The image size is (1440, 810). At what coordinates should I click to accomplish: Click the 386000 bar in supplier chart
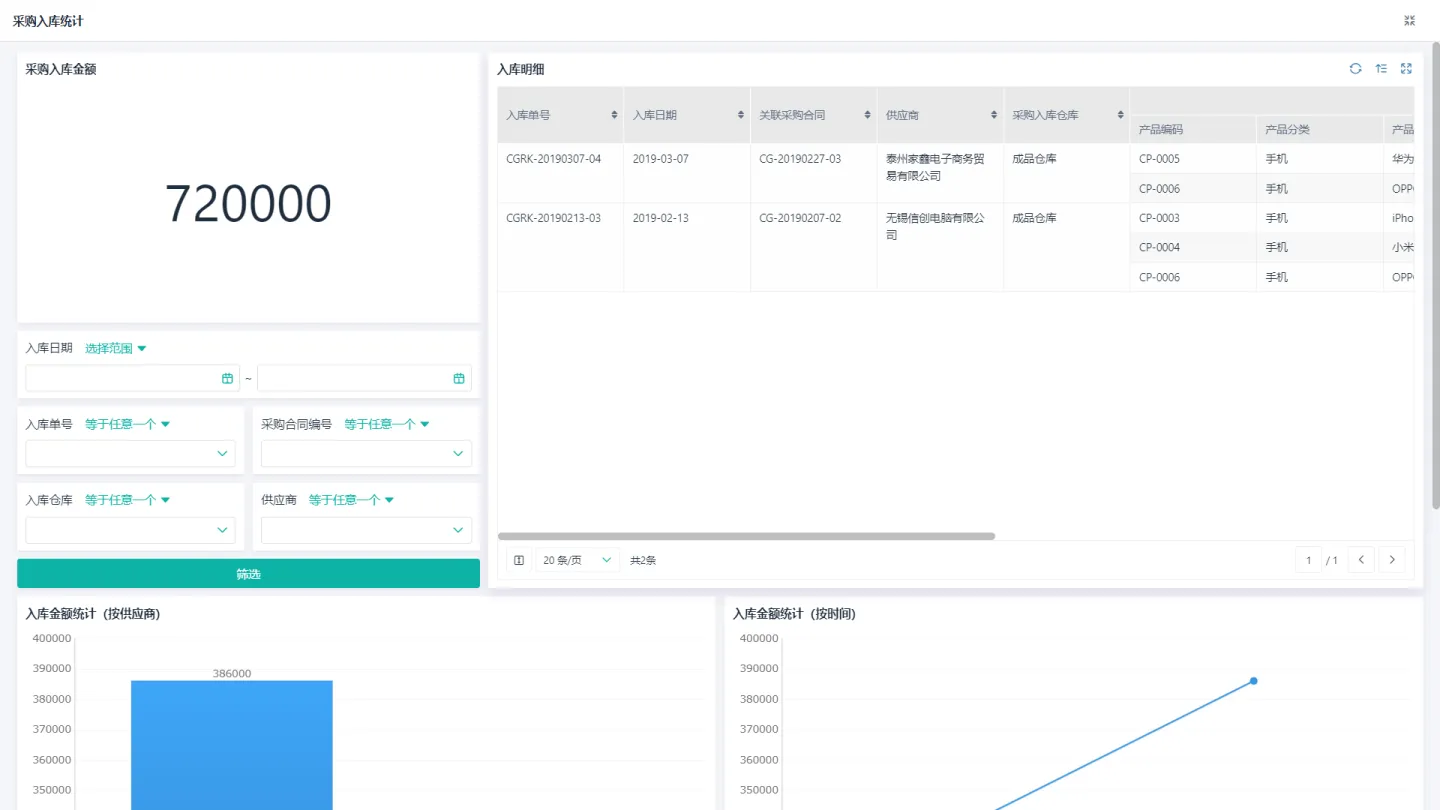232,745
